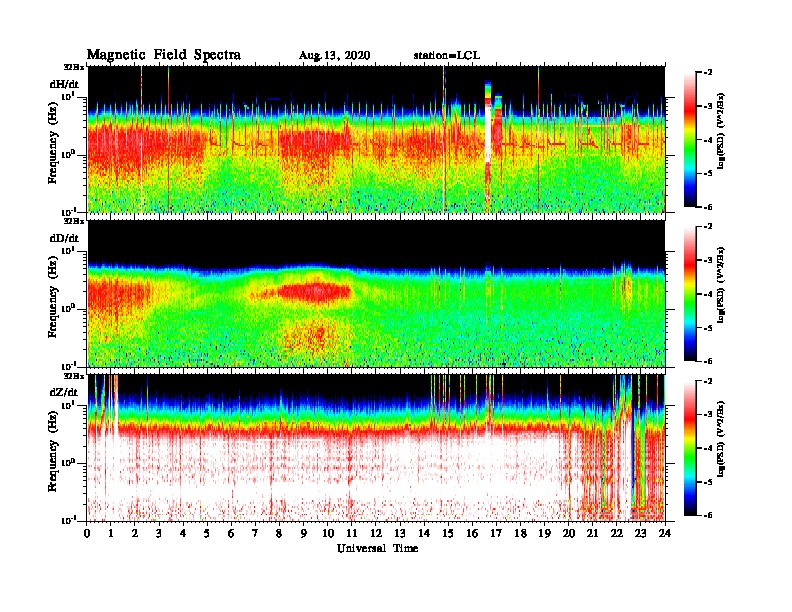Click the "15" hour tick on the time axis

(x=448, y=534)
